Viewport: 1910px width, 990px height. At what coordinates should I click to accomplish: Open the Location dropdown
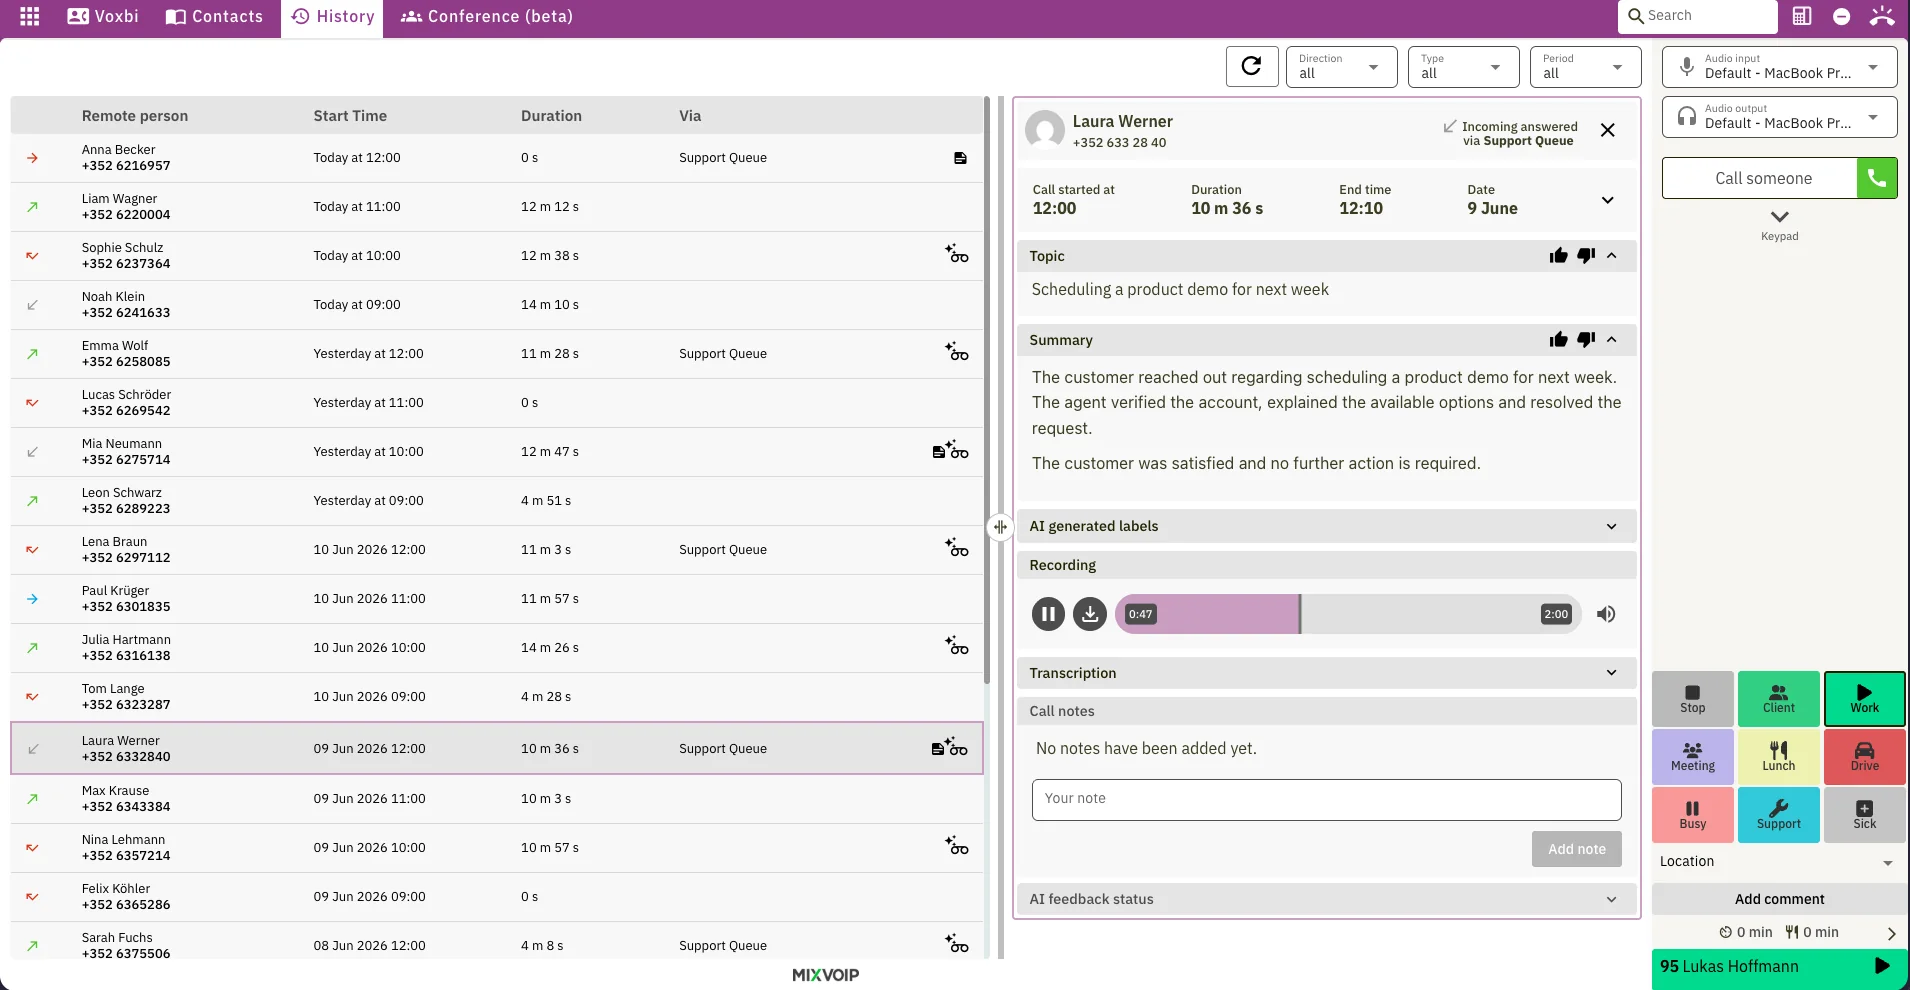(x=1778, y=862)
